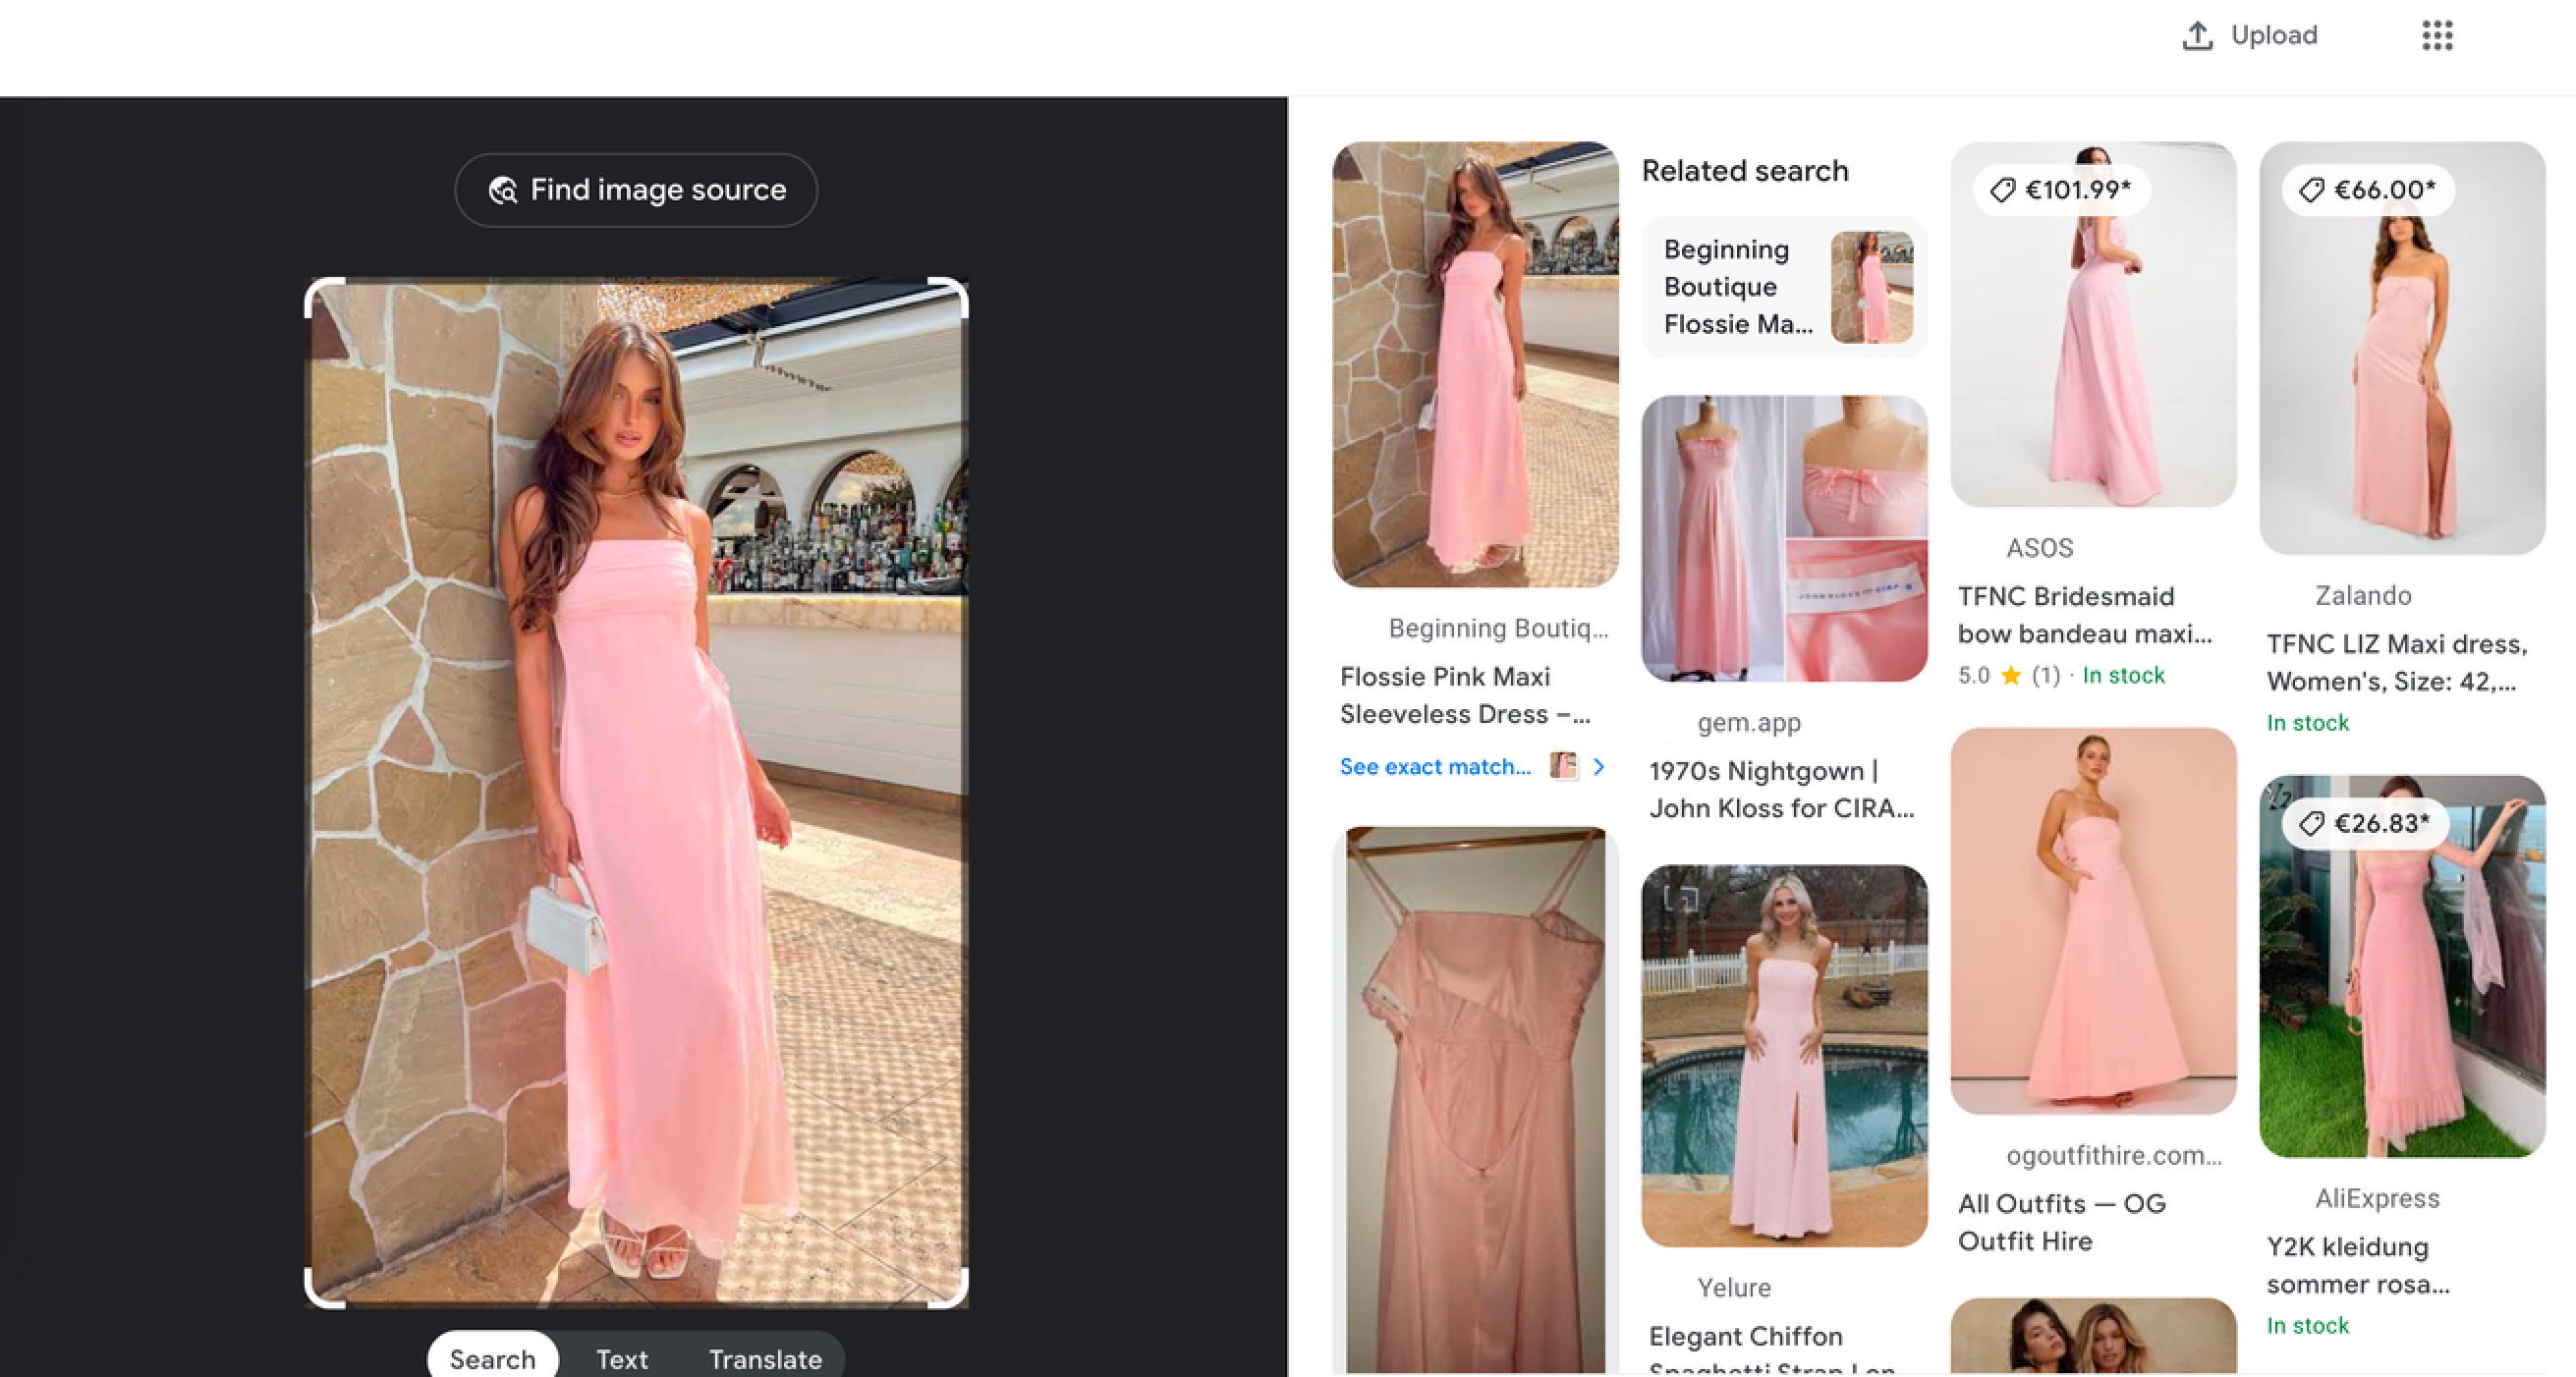Switch to the Text mode tab
This screenshot has height=1377, width=2576.
pos(621,1358)
